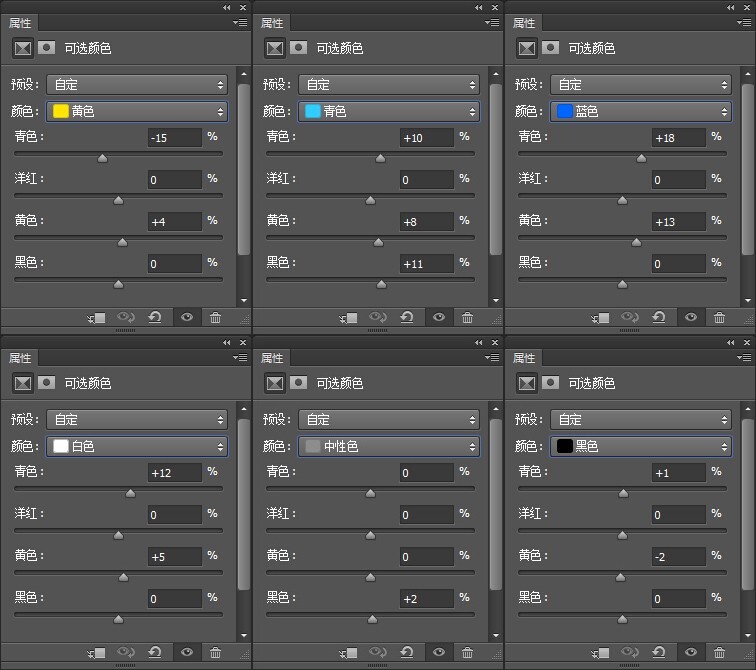Toggle layer visibility eye in 白色 panel
The height and width of the screenshot is (670, 756).
click(x=187, y=652)
